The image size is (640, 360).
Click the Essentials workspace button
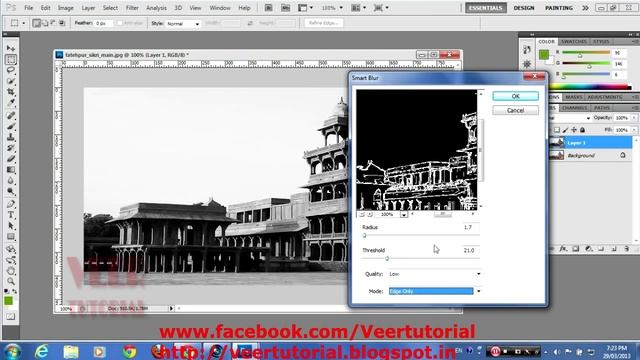click(x=486, y=8)
